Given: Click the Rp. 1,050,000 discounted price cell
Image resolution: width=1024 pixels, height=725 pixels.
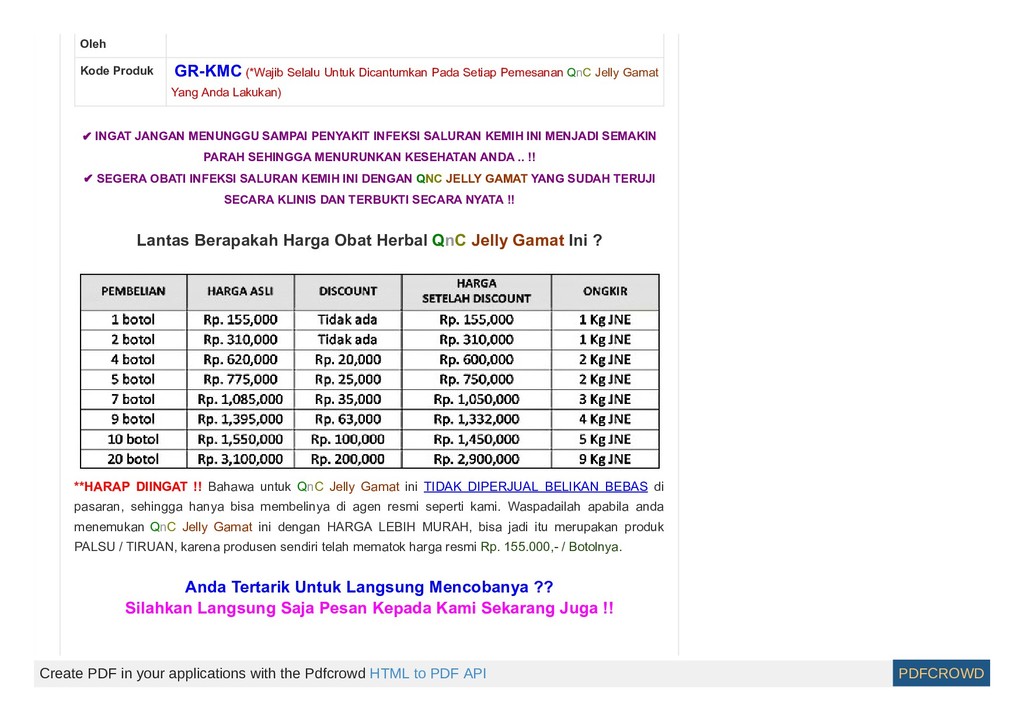Looking at the screenshot, I should 476,400.
